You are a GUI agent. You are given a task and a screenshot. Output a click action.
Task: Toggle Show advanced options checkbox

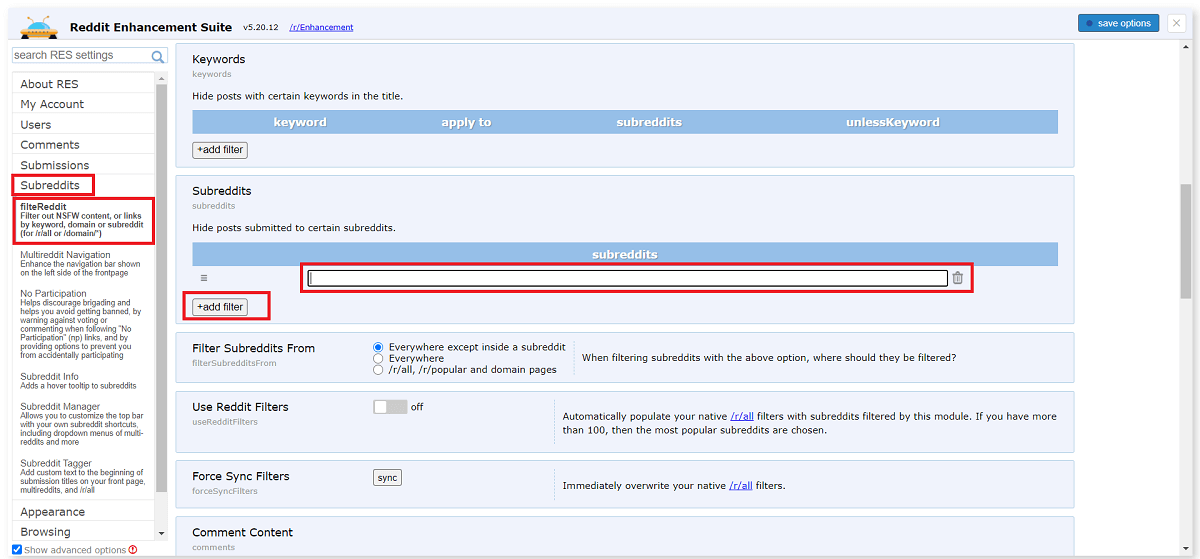click(x=17, y=550)
